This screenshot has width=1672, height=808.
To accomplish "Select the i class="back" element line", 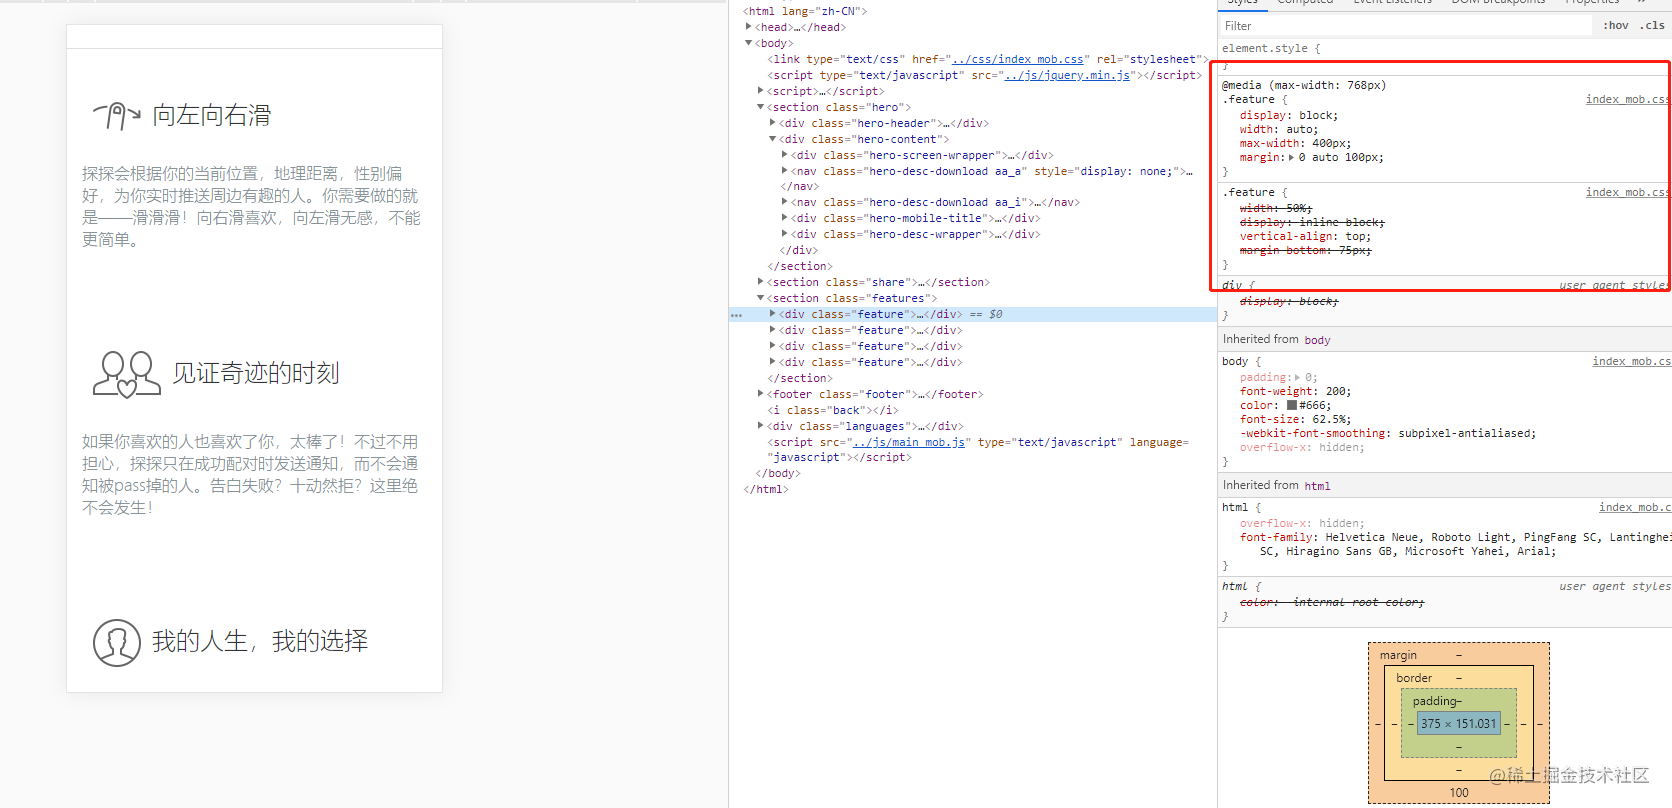I will point(833,410).
